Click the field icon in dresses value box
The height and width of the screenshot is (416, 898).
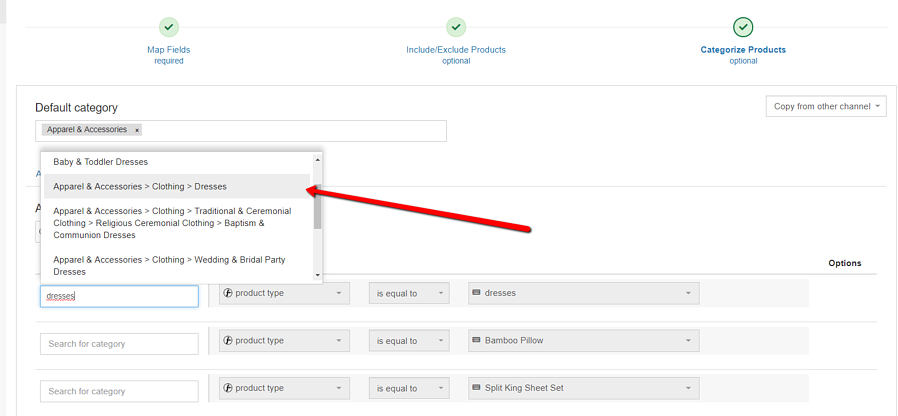pos(476,293)
